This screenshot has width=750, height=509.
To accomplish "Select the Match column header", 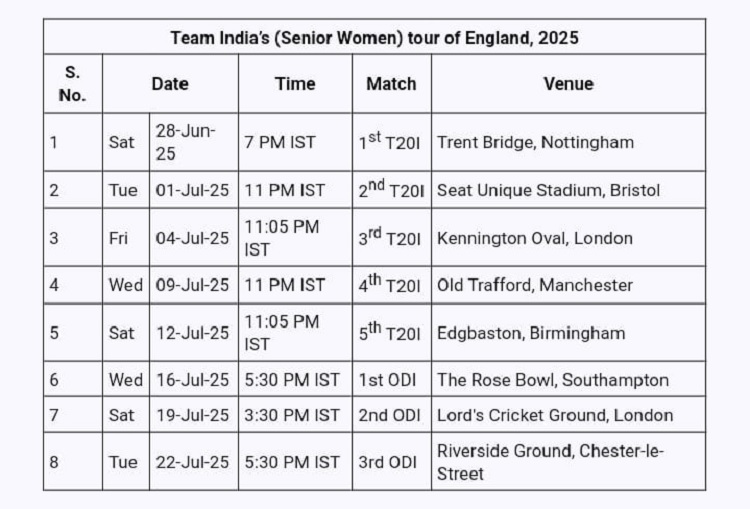I will 391,84.
